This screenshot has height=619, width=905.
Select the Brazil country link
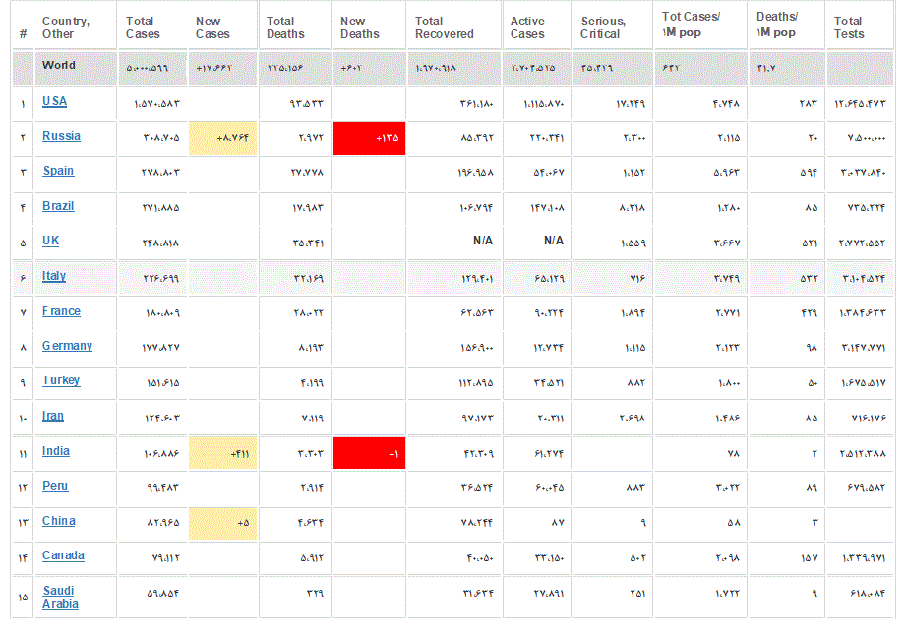(58, 207)
